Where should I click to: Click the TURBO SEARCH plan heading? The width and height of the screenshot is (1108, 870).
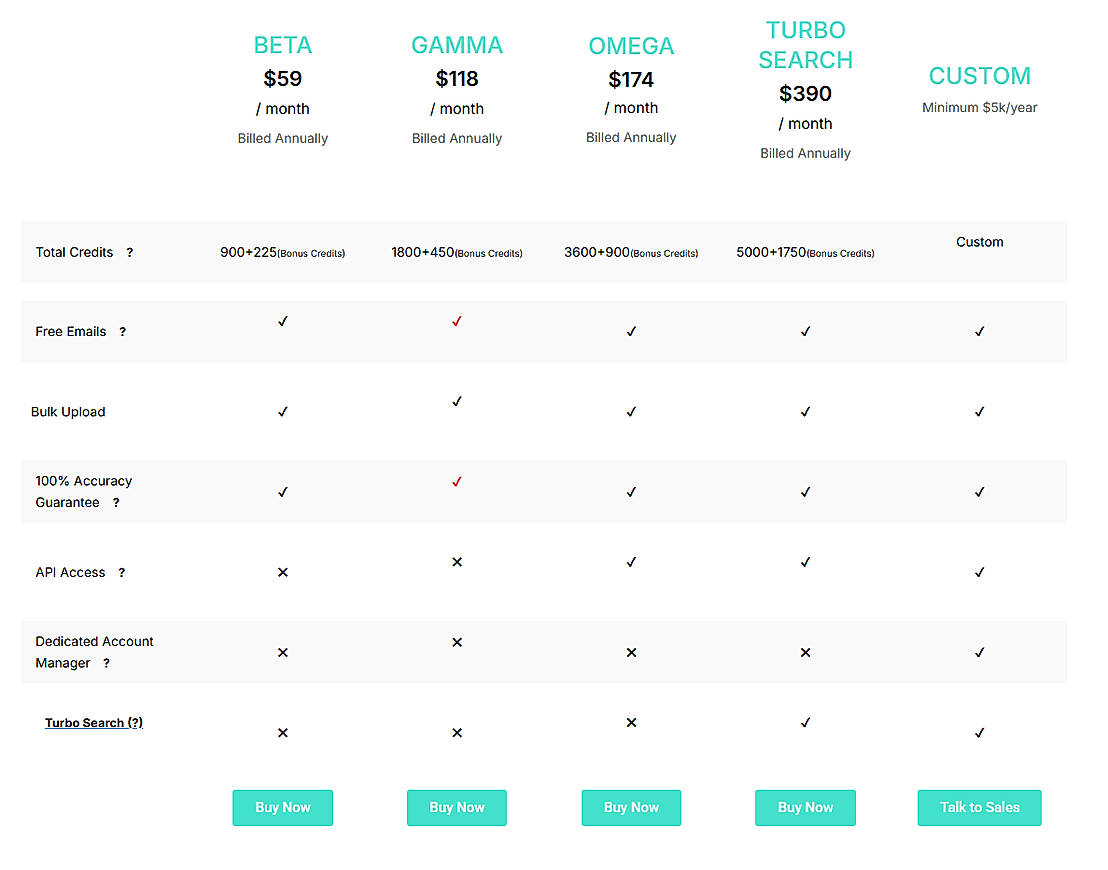(806, 45)
